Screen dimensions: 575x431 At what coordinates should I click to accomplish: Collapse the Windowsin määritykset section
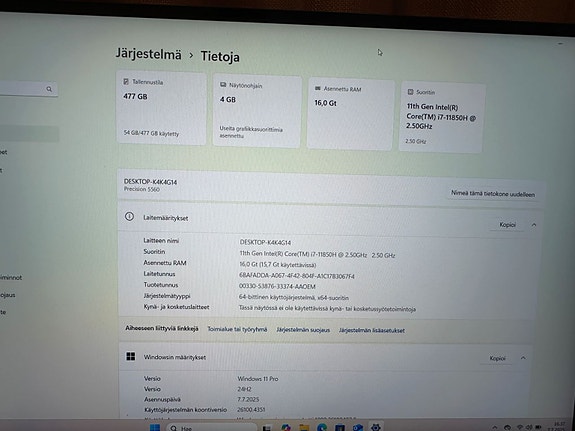(523, 358)
